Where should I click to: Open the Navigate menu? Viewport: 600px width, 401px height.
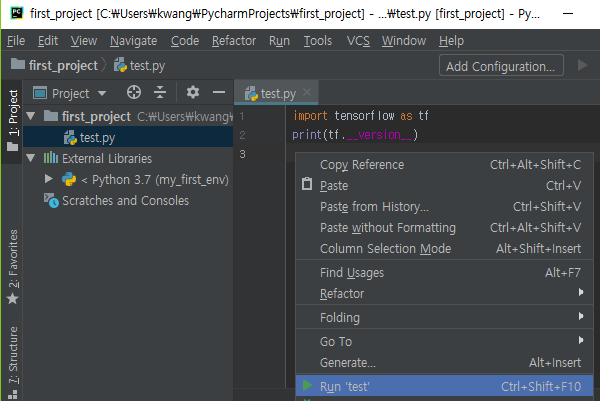tap(134, 41)
